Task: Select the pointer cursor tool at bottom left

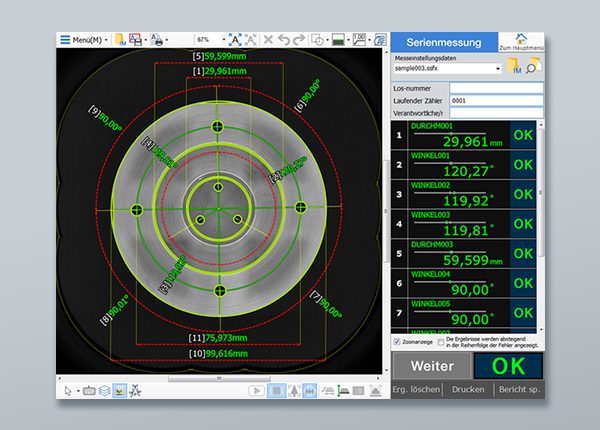Action: (68, 390)
